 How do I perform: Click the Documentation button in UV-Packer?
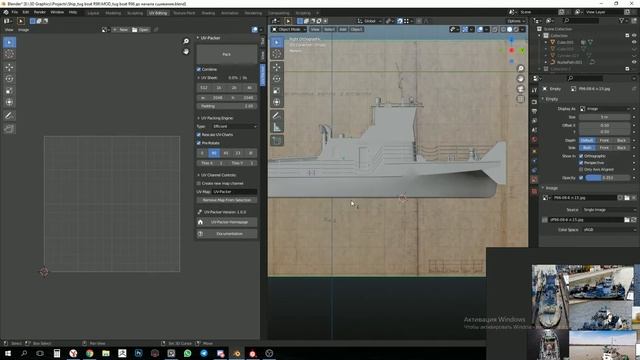(x=227, y=234)
